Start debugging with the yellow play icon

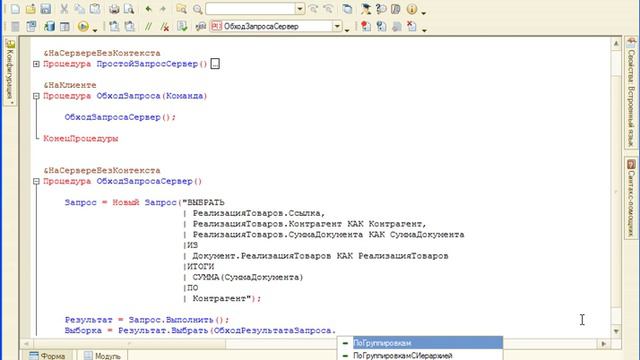(83, 27)
